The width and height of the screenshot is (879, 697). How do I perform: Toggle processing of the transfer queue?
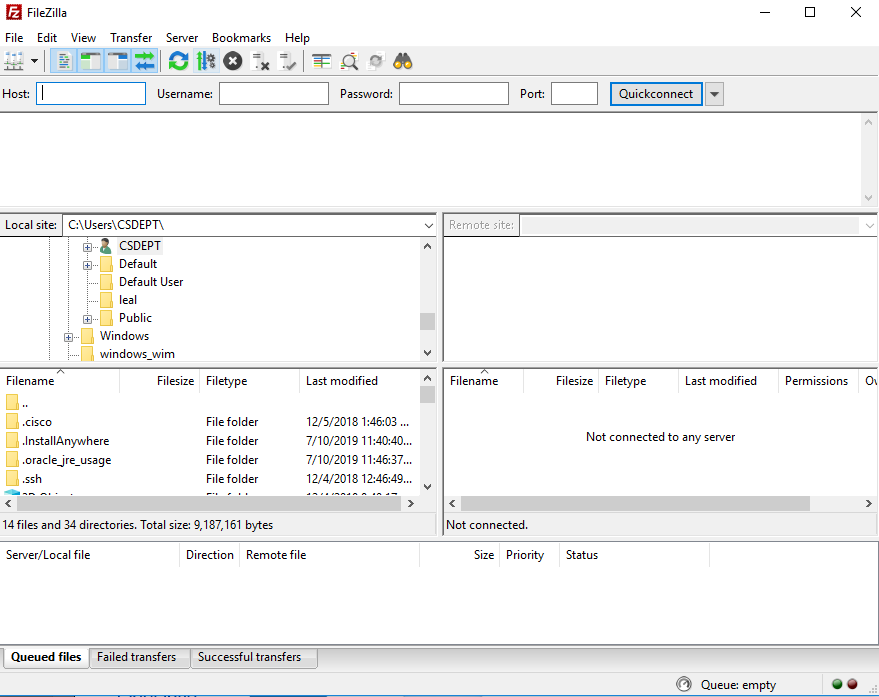(206, 61)
